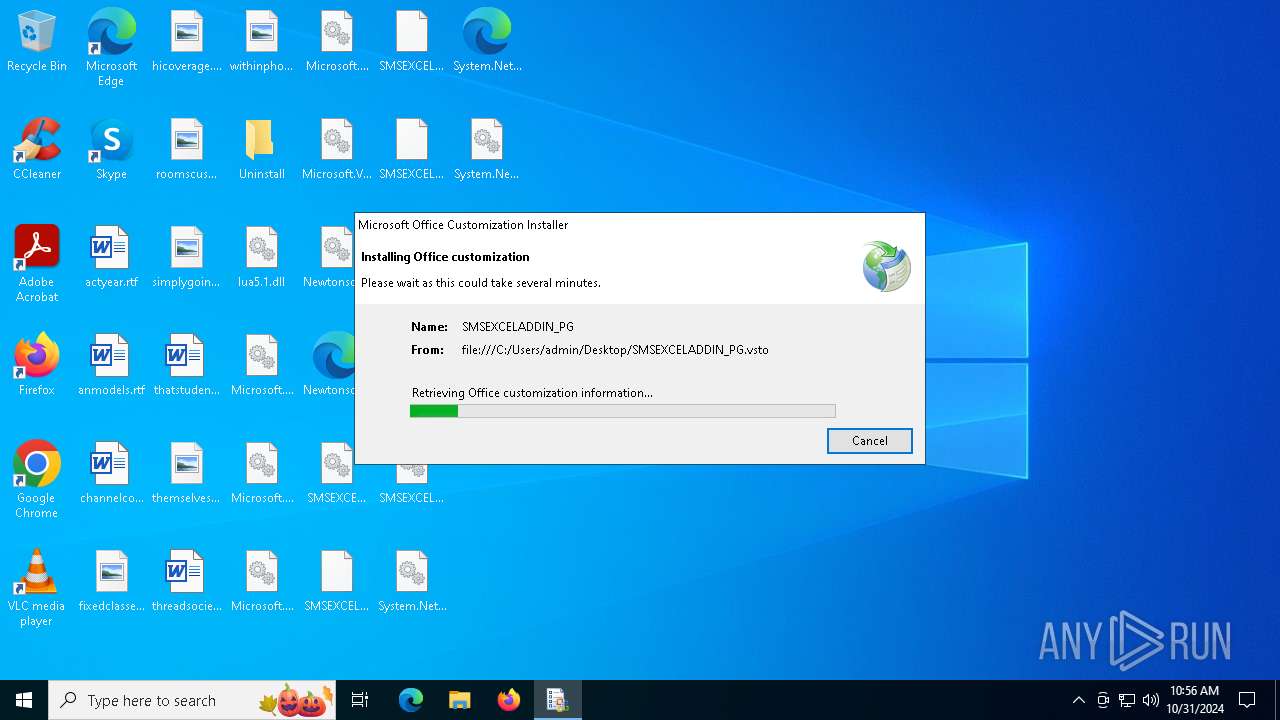Select the Newtonso file with the Edge icon
The height and width of the screenshot is (720, 1280).
click(333, 366)
